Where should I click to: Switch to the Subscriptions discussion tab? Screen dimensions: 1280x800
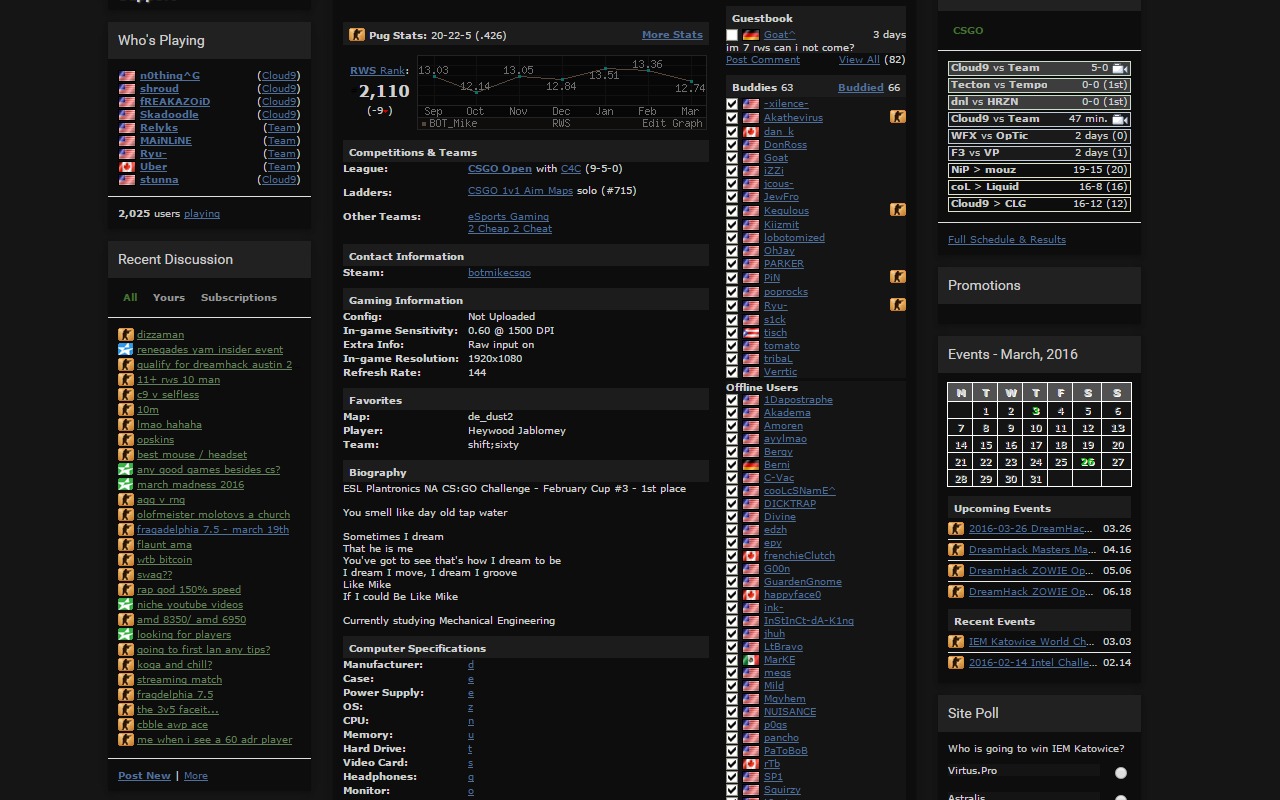pos(239,298)
